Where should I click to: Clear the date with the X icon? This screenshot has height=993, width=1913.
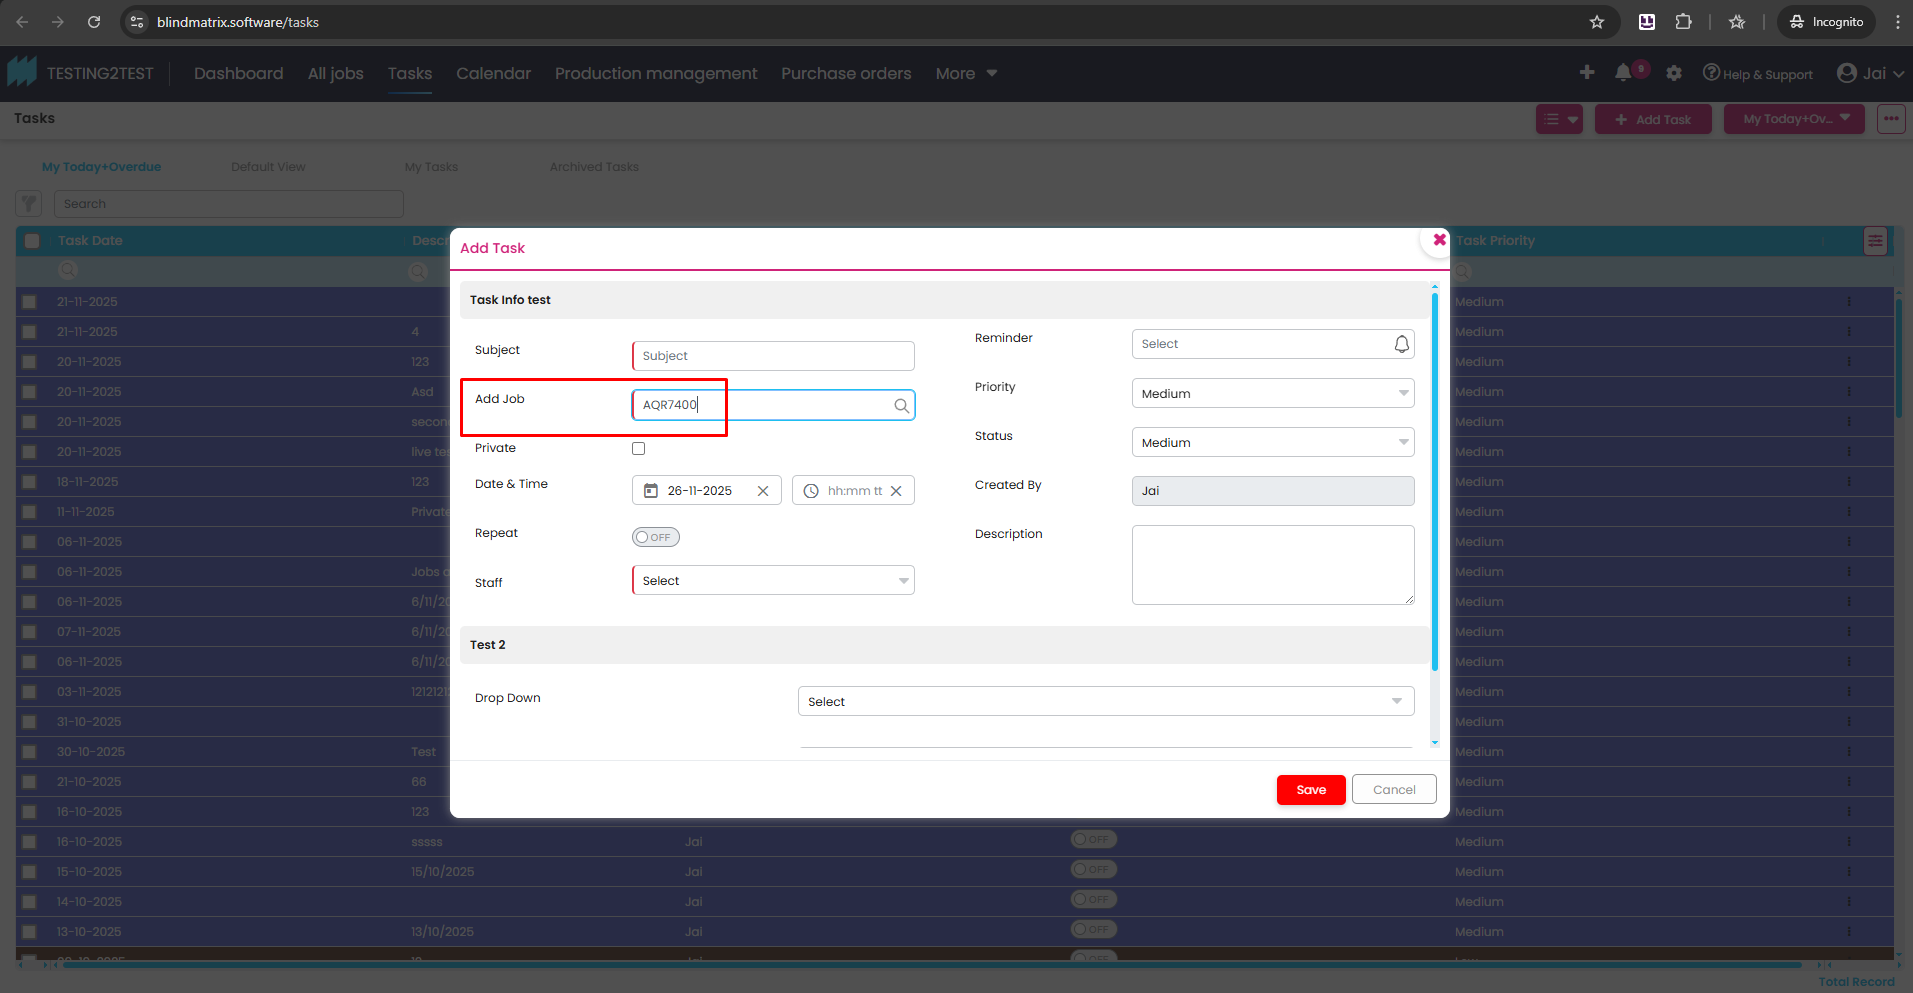(763, 491)
